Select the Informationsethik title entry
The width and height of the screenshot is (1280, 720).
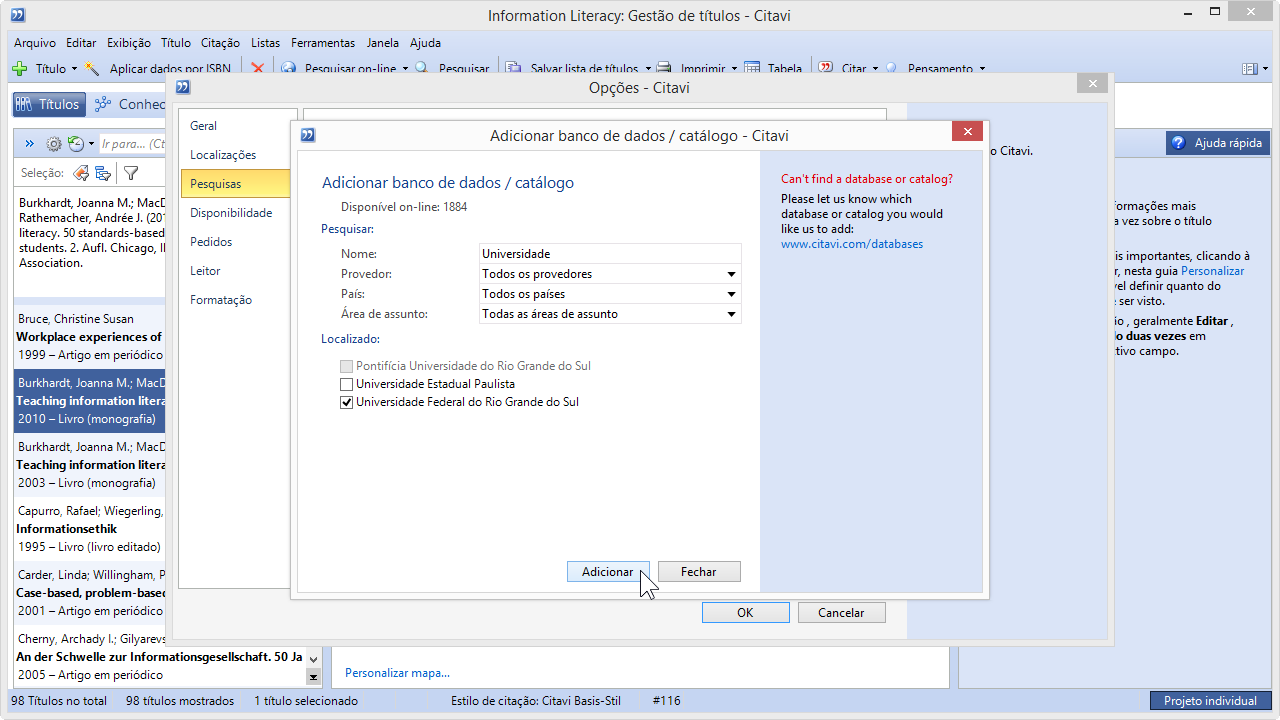pos(90,529)
